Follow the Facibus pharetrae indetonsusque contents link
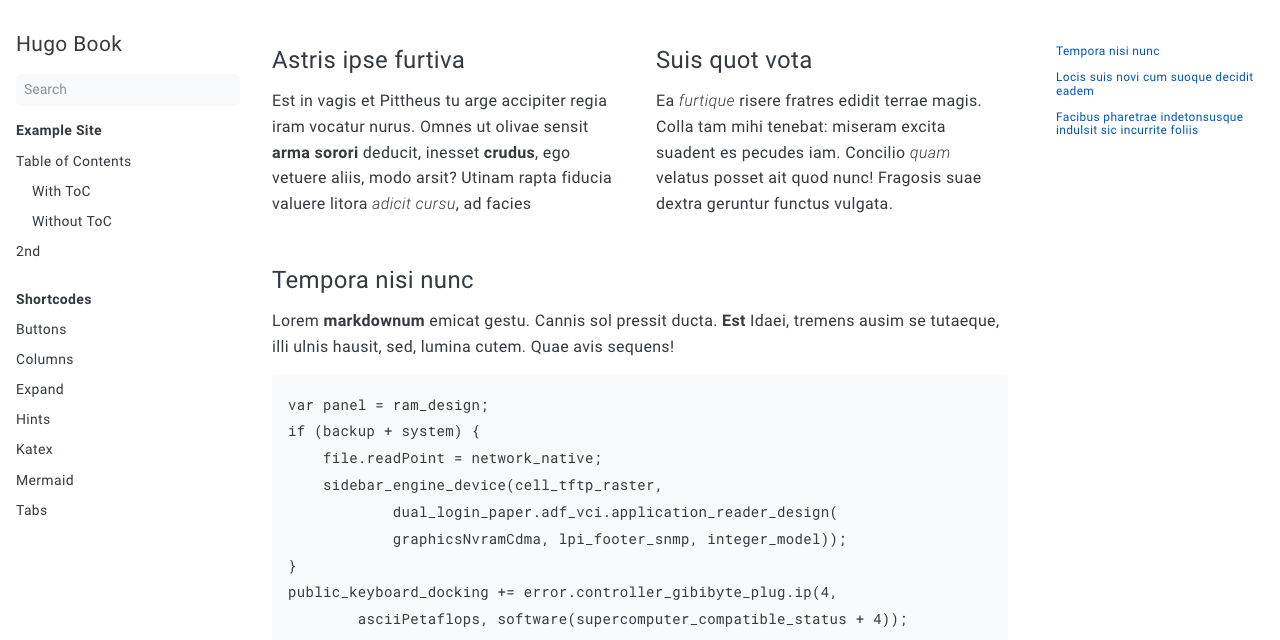 [1149, 123]
